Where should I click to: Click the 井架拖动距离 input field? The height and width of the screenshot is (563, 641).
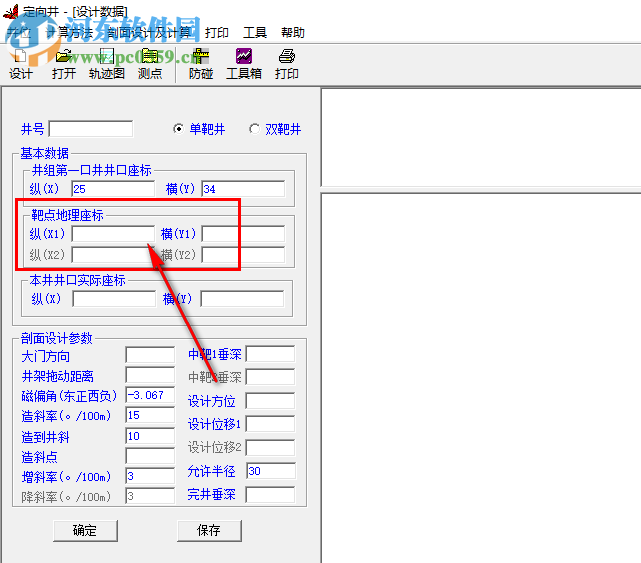click(150, 375)
